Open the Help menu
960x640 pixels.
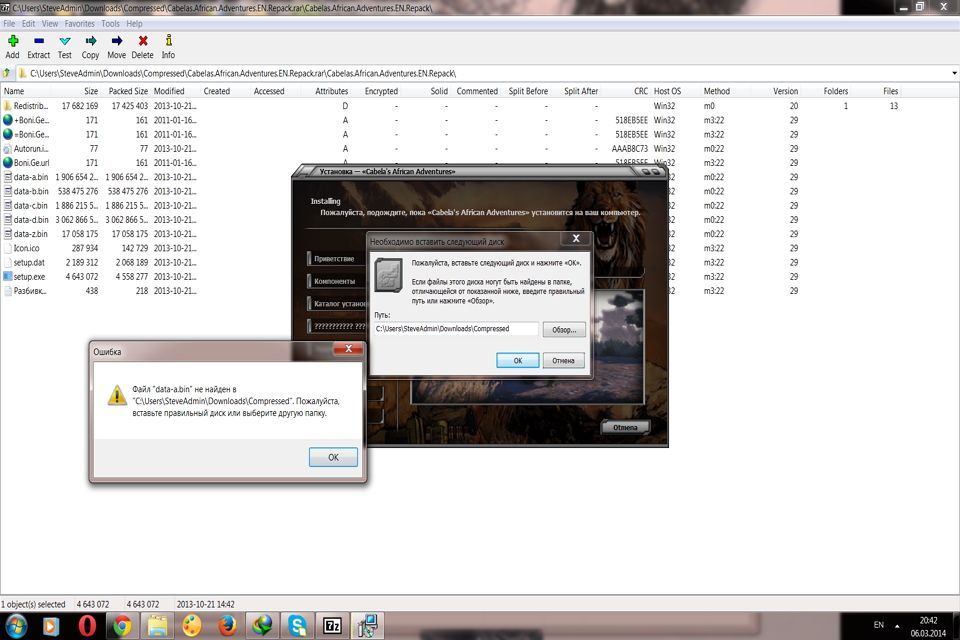[x=134, y=24]
